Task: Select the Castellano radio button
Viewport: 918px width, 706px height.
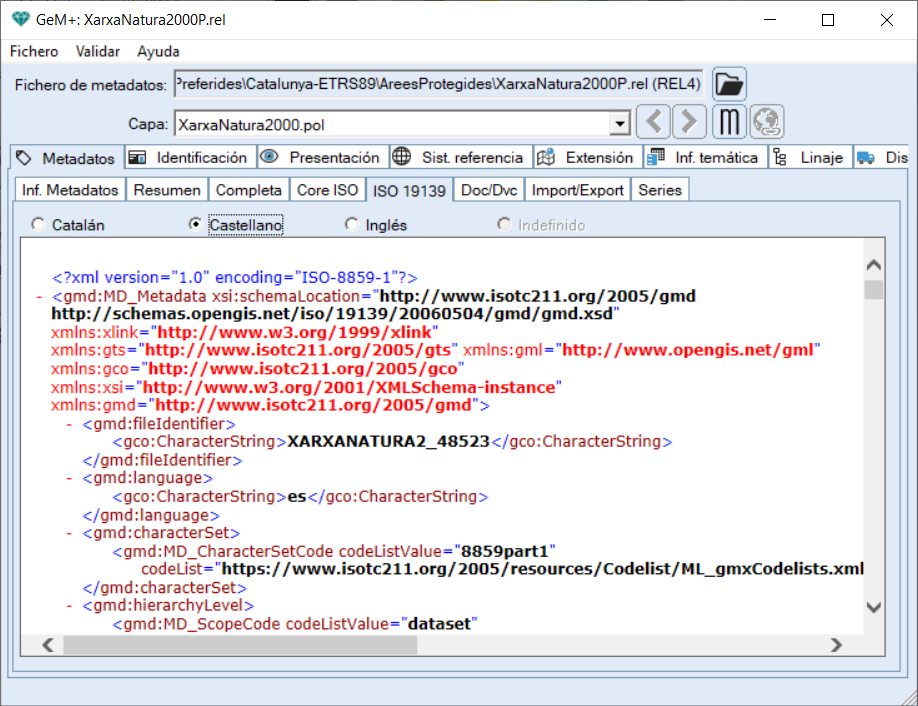Action: (195, 225)
